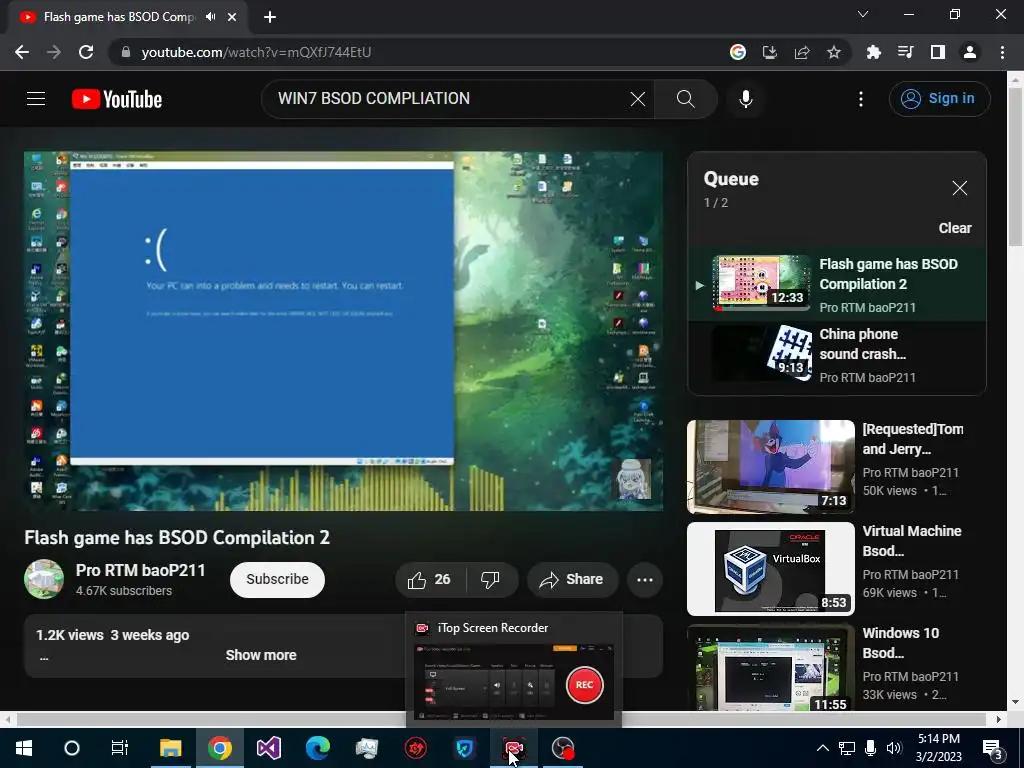Share the video

pos(572,579)
